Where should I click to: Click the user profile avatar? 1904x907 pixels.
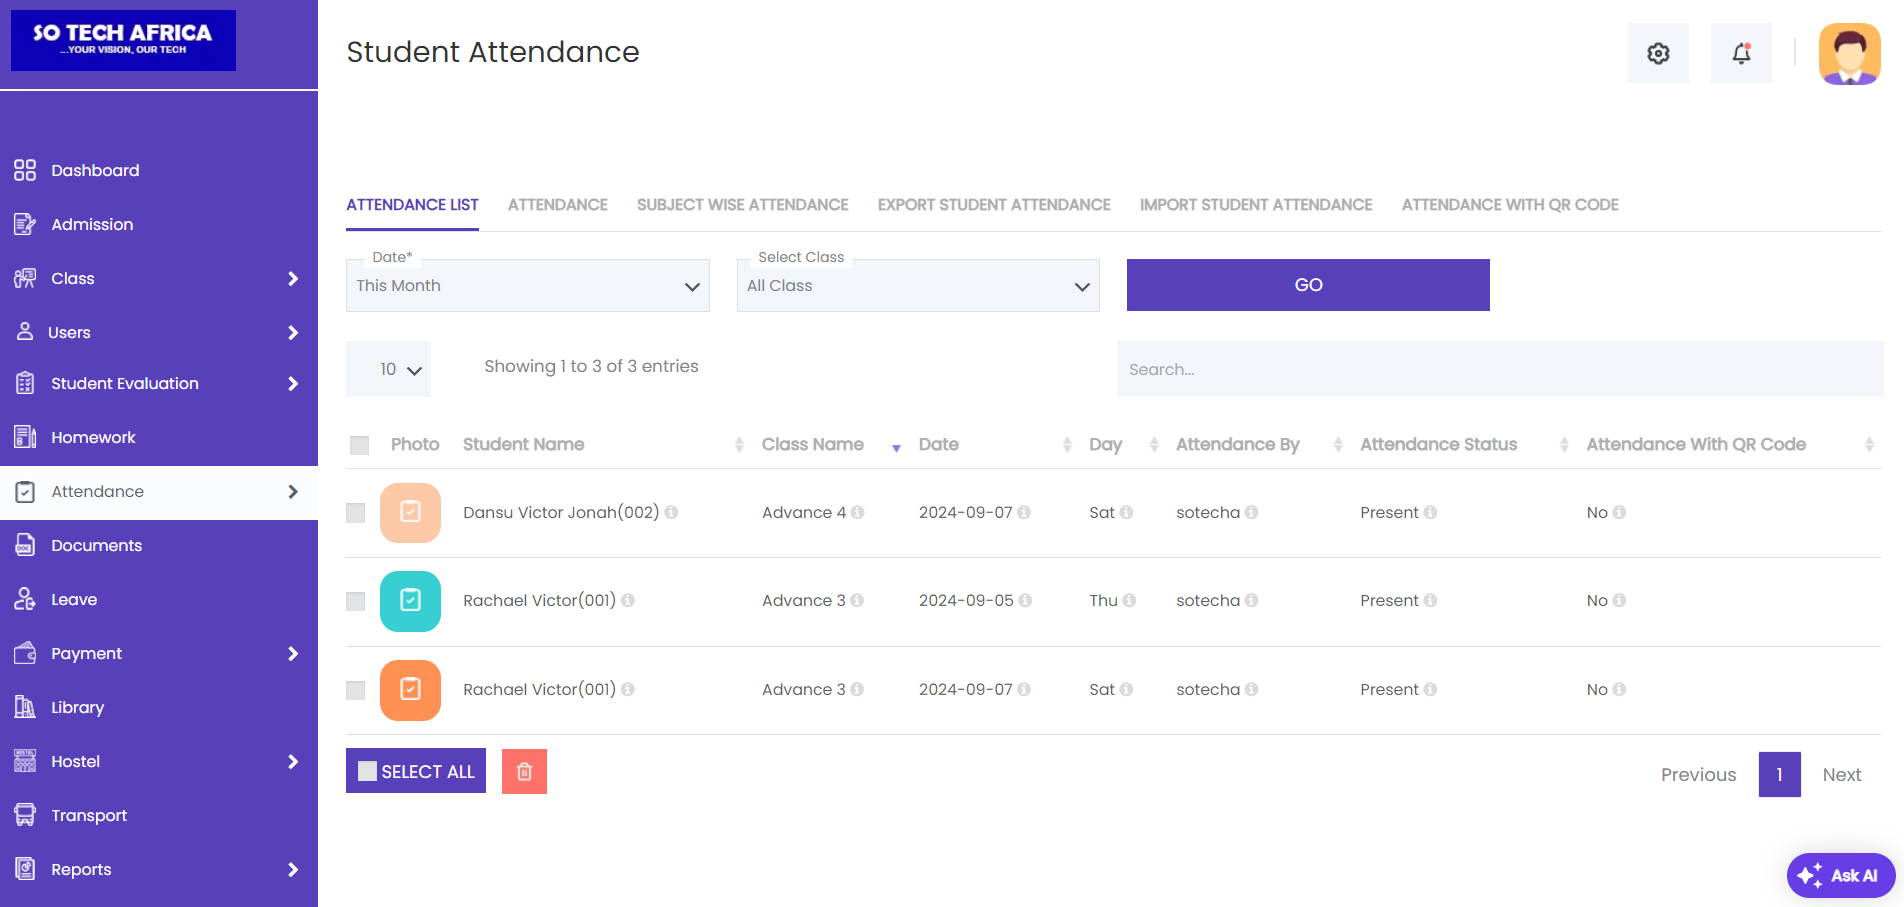point(1849,54)
